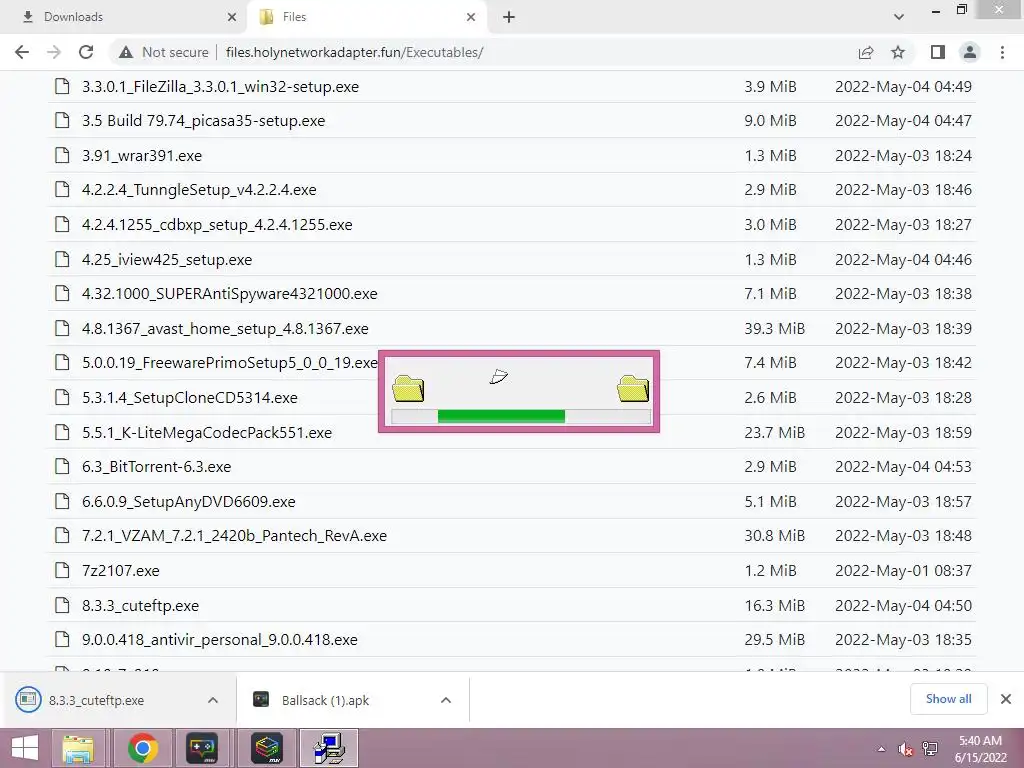Screen dimensions: 1024x768
Task: Expand options arrow for Ballsack (1).apk download
Action: 446,700
